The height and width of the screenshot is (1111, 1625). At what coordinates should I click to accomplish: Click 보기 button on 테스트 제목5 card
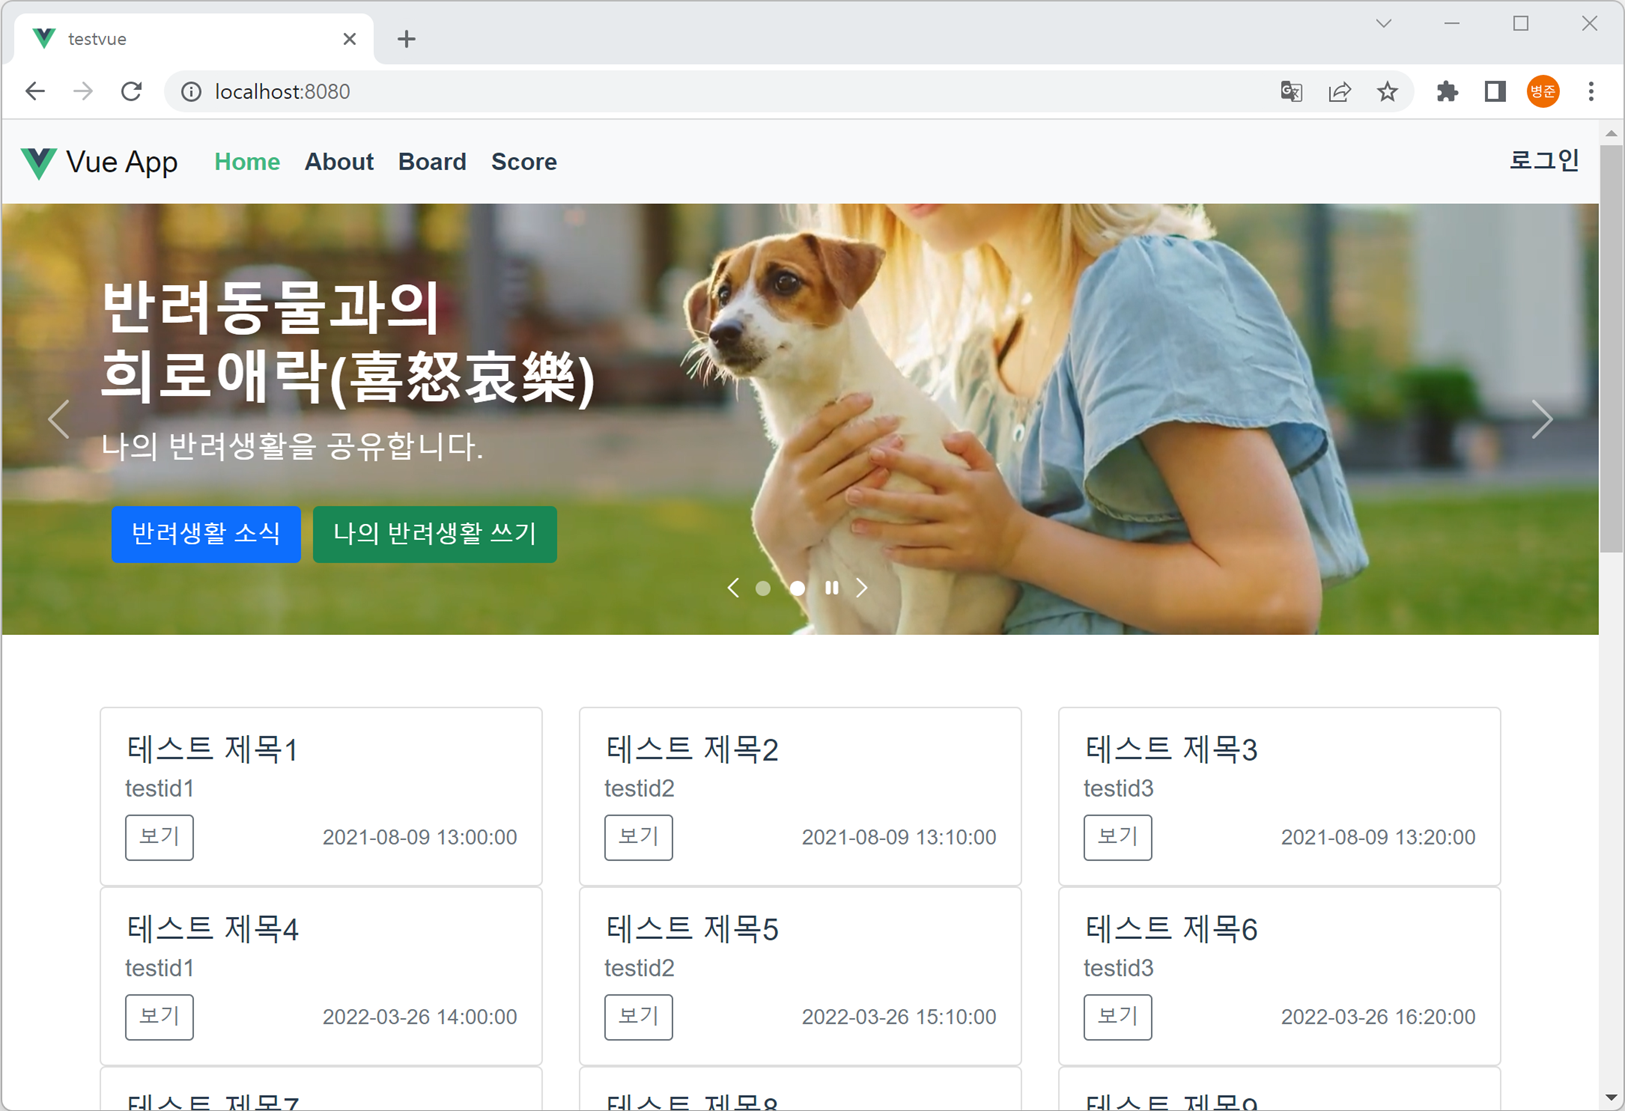point(638,1017)
